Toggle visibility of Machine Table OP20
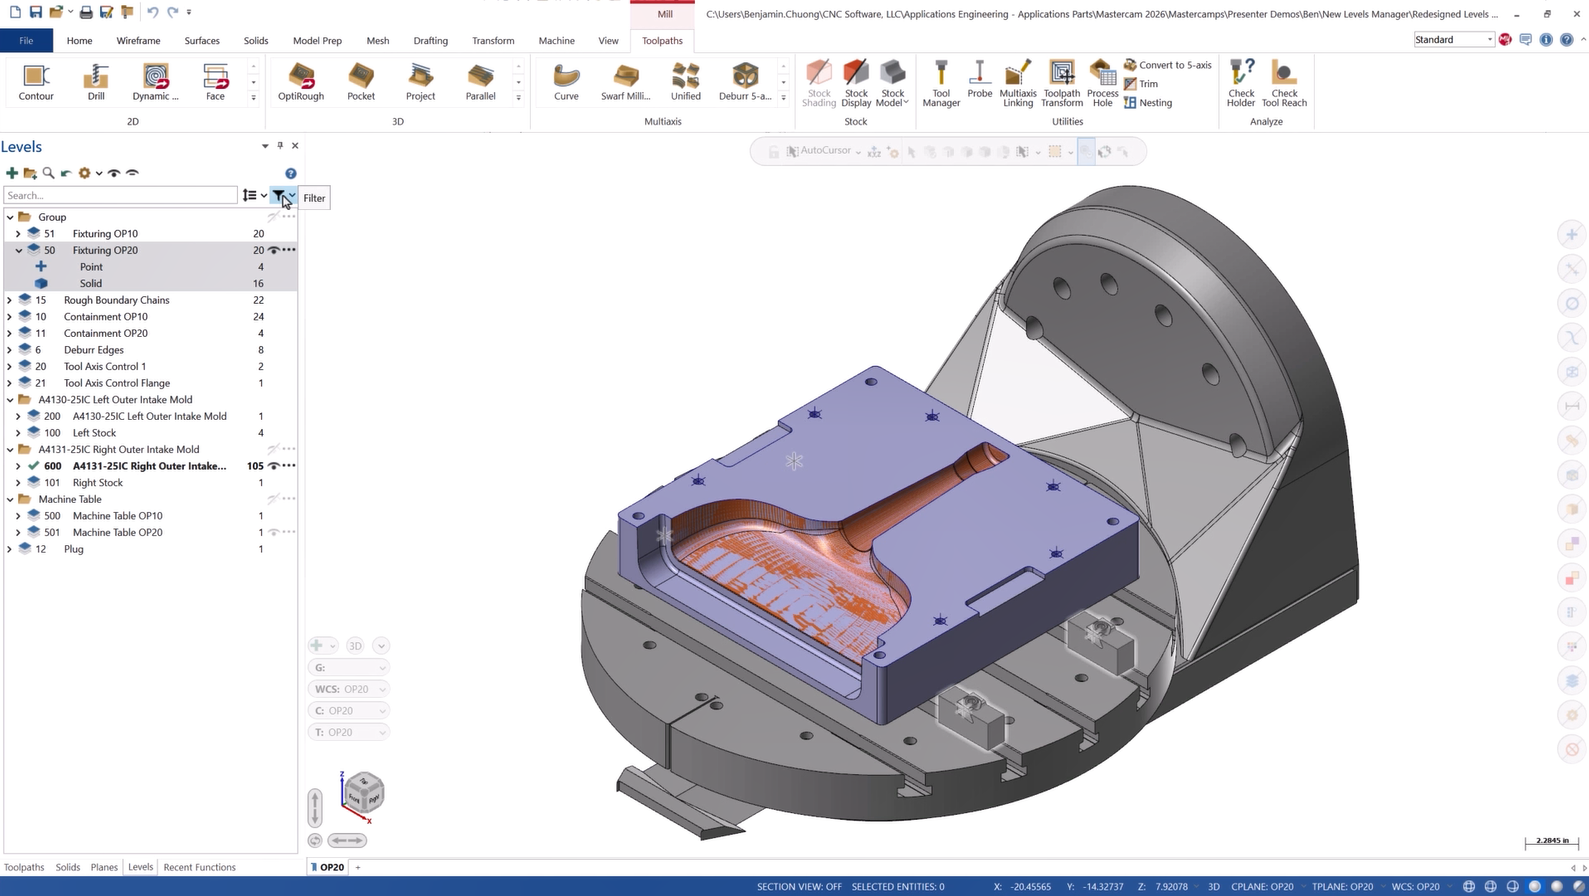 tap(273, 532)
